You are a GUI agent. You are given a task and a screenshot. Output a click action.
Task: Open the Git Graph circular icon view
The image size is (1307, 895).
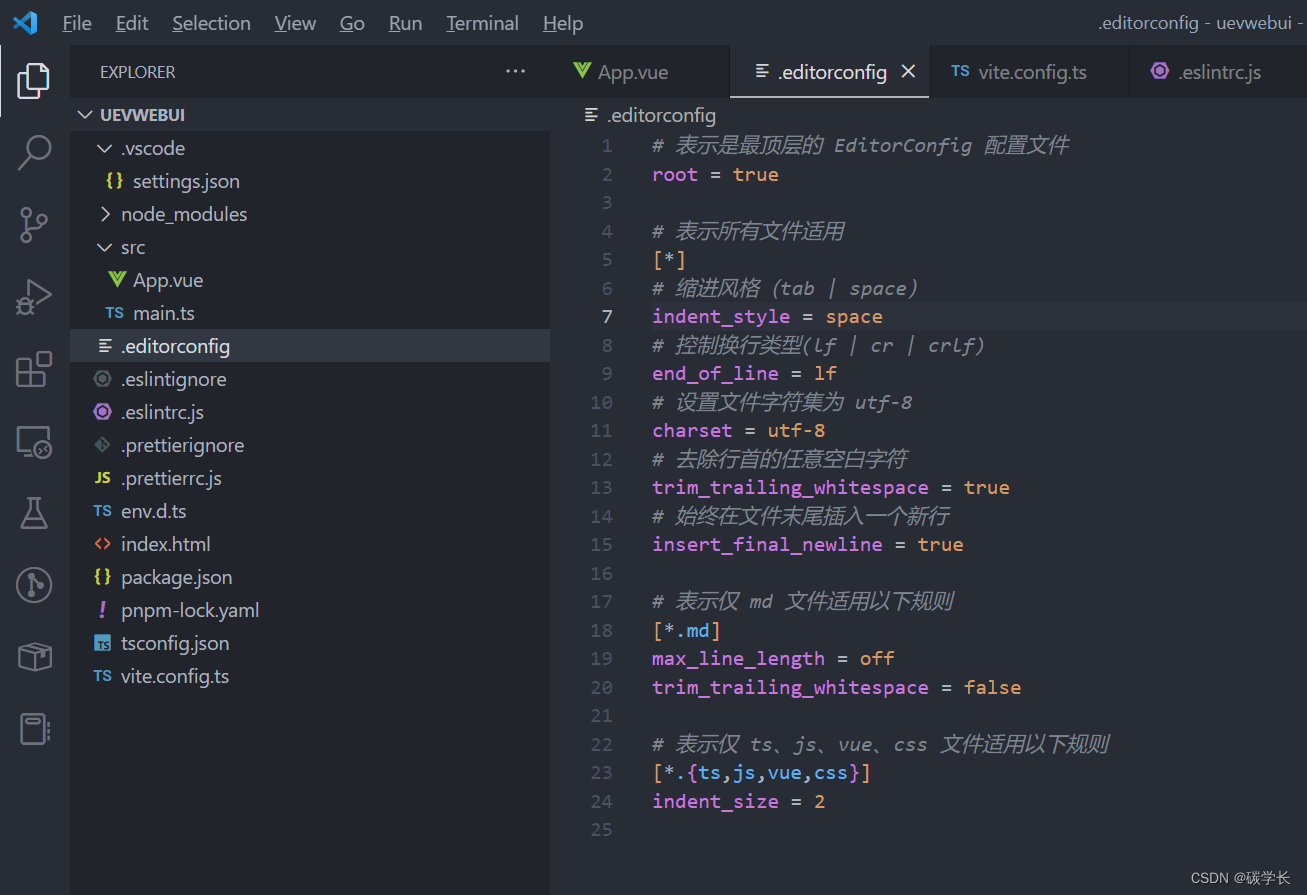coord(34,584)
